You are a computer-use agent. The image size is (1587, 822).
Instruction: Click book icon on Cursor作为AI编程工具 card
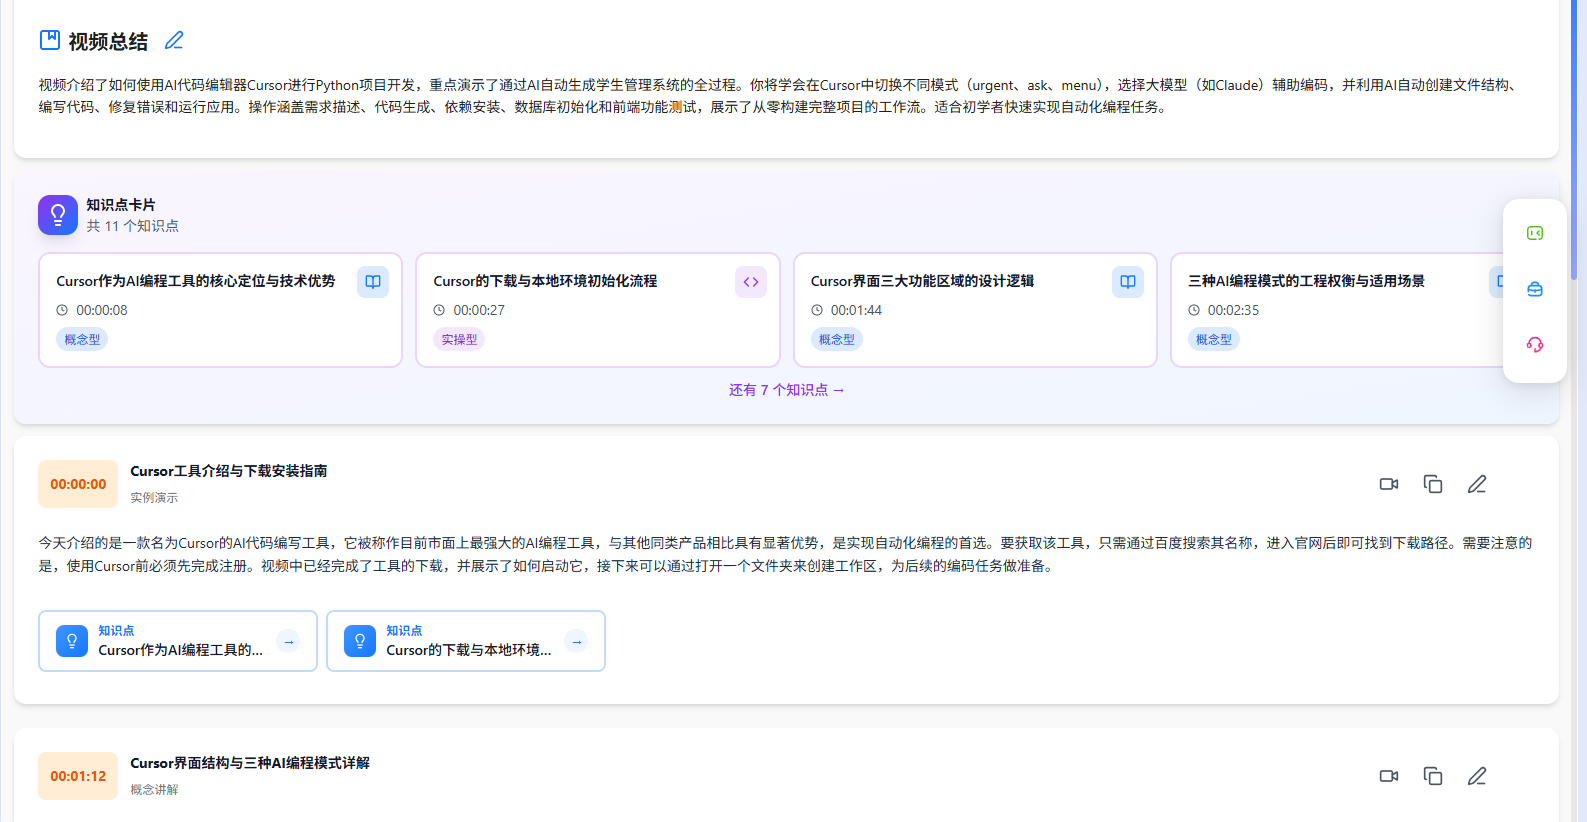373,282
